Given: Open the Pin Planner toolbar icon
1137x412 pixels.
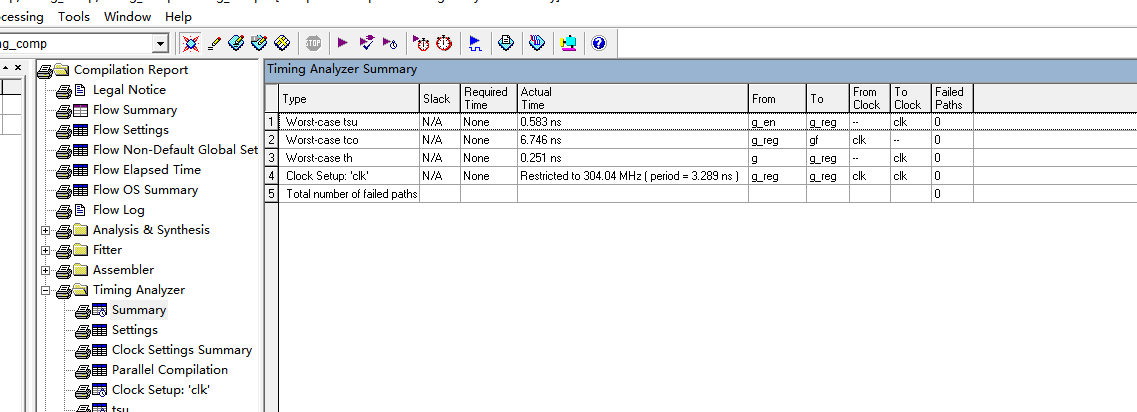Looking at the screenshot, I should click(236, 44).
